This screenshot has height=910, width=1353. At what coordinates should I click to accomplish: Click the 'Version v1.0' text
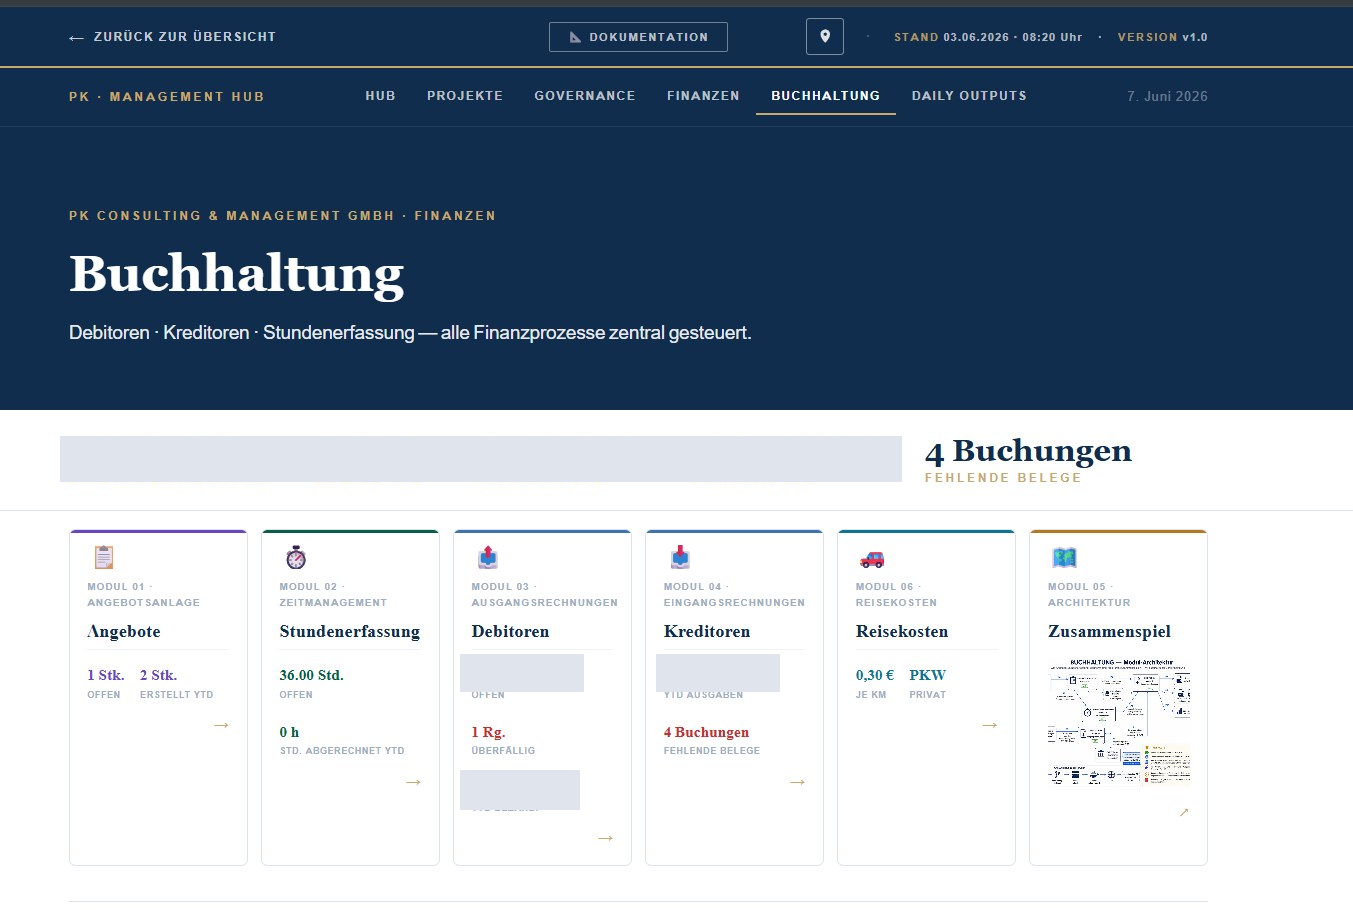tap(1163, 37)
